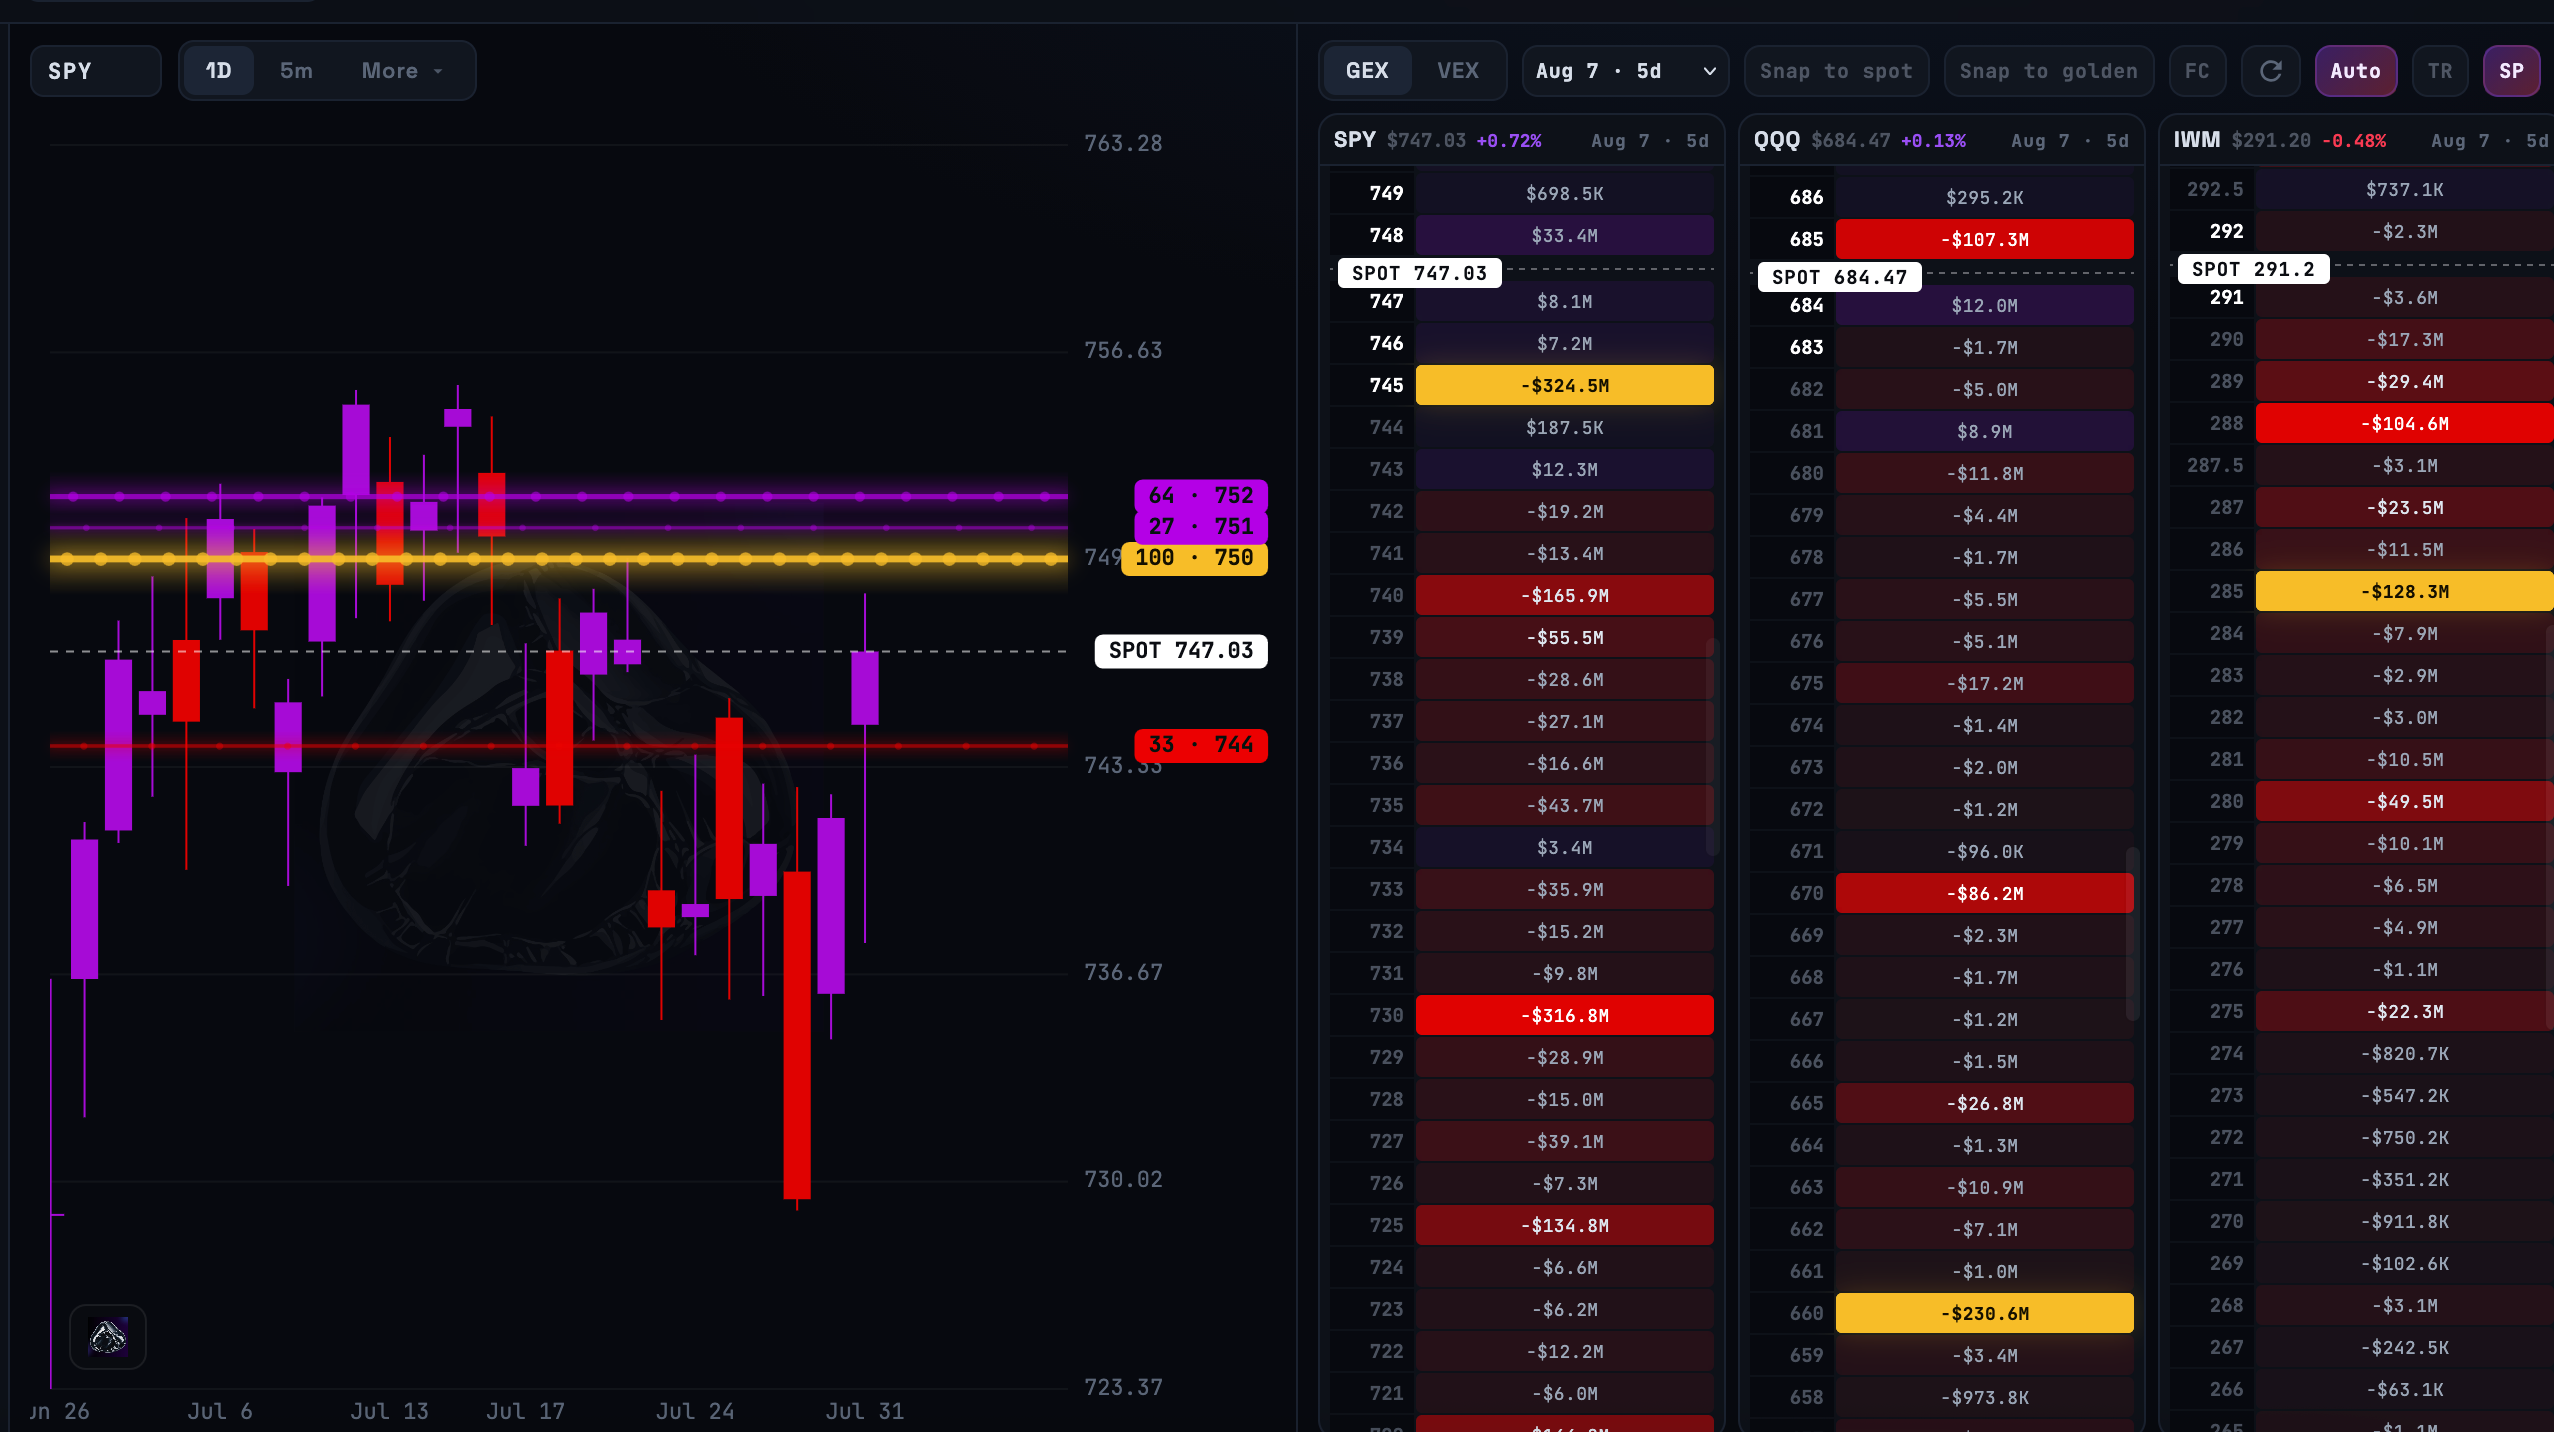The width and height of the screenshot is (2554, 1432).
Task: Open the Aug 7 · 5d expiry dropdown
Action: click(1625, 71)
